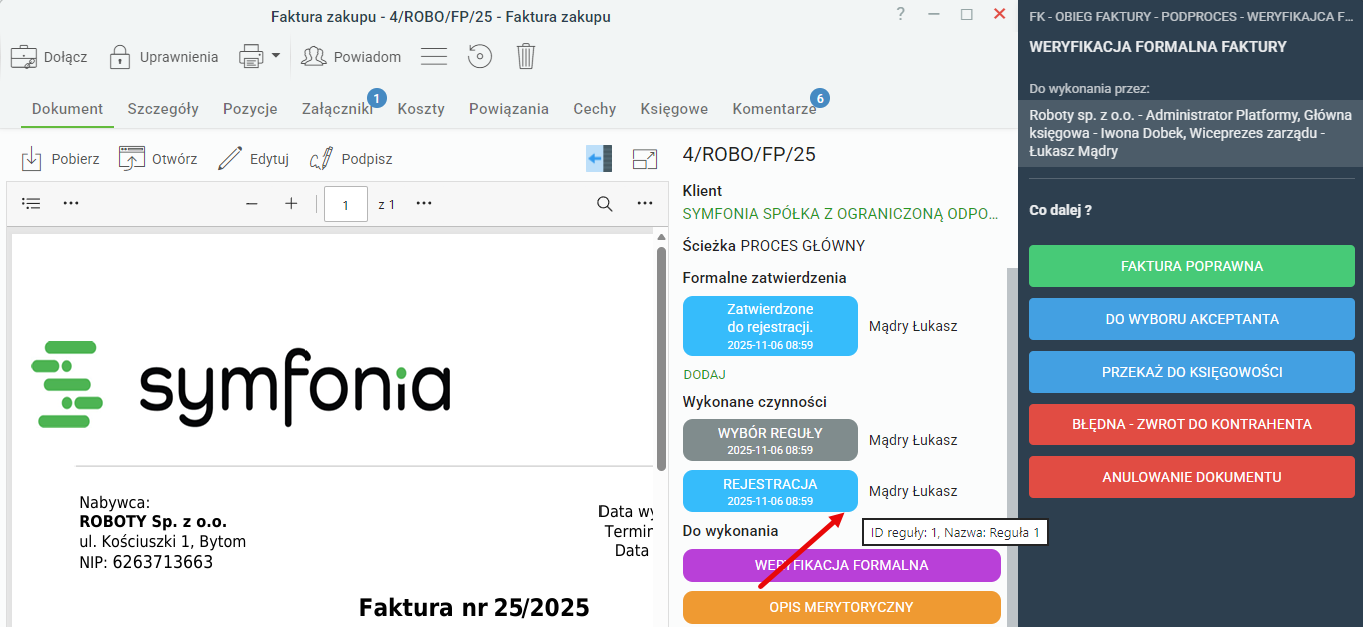Click the SYMFONIA SPÓŁKA client link
Image resolution: width=1363 pixels, height=627 pixels.
[x=840, y=213]
